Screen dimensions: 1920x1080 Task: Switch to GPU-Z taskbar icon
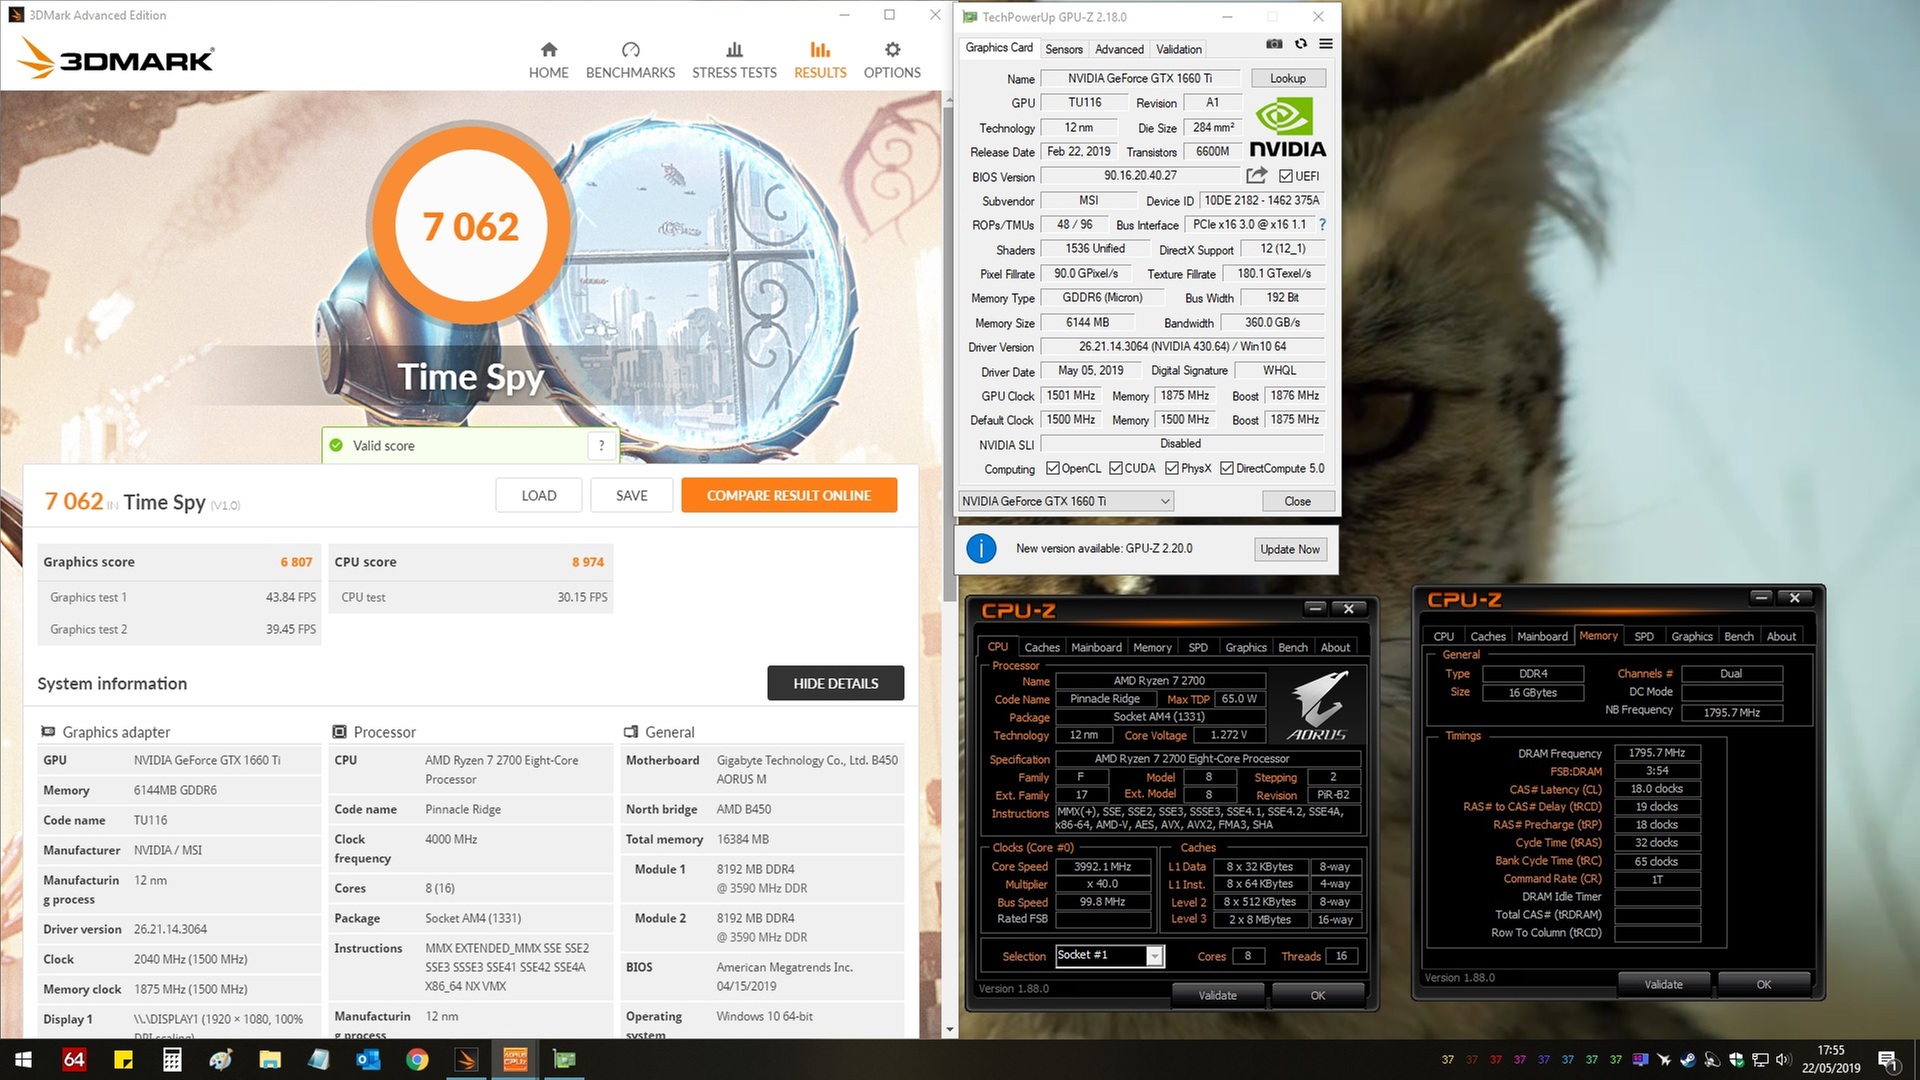click(564, 1059)
